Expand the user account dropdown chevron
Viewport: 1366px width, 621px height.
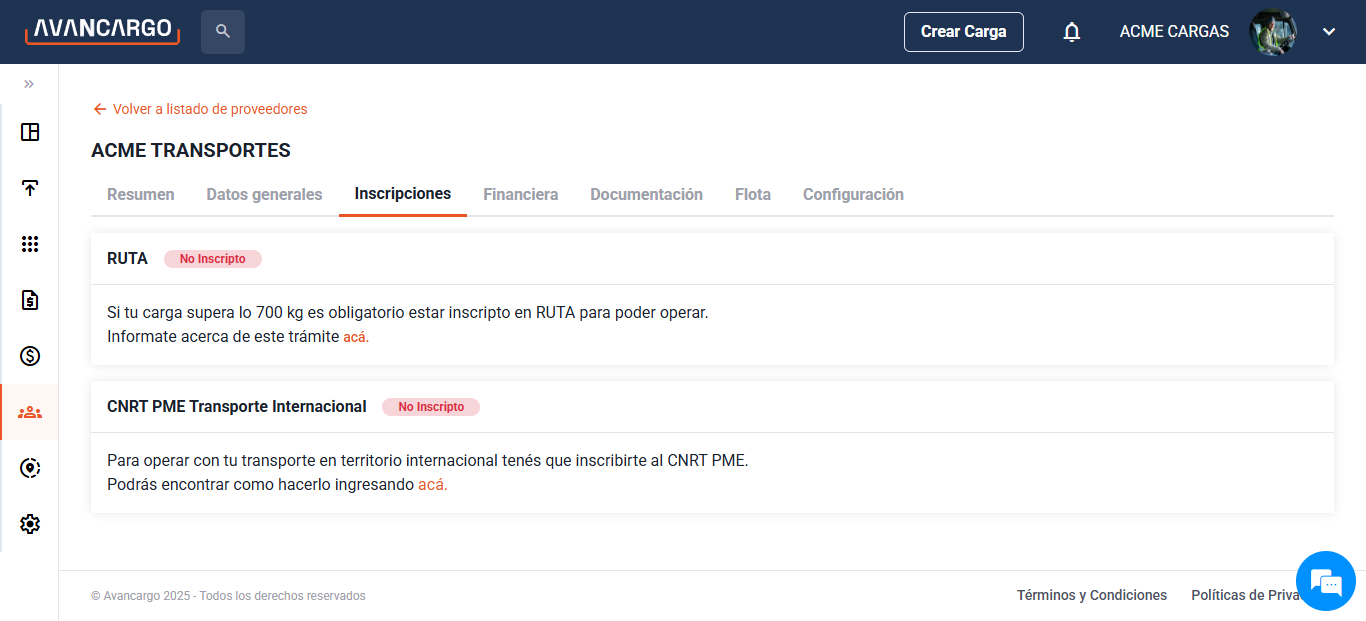[1329, 32]
